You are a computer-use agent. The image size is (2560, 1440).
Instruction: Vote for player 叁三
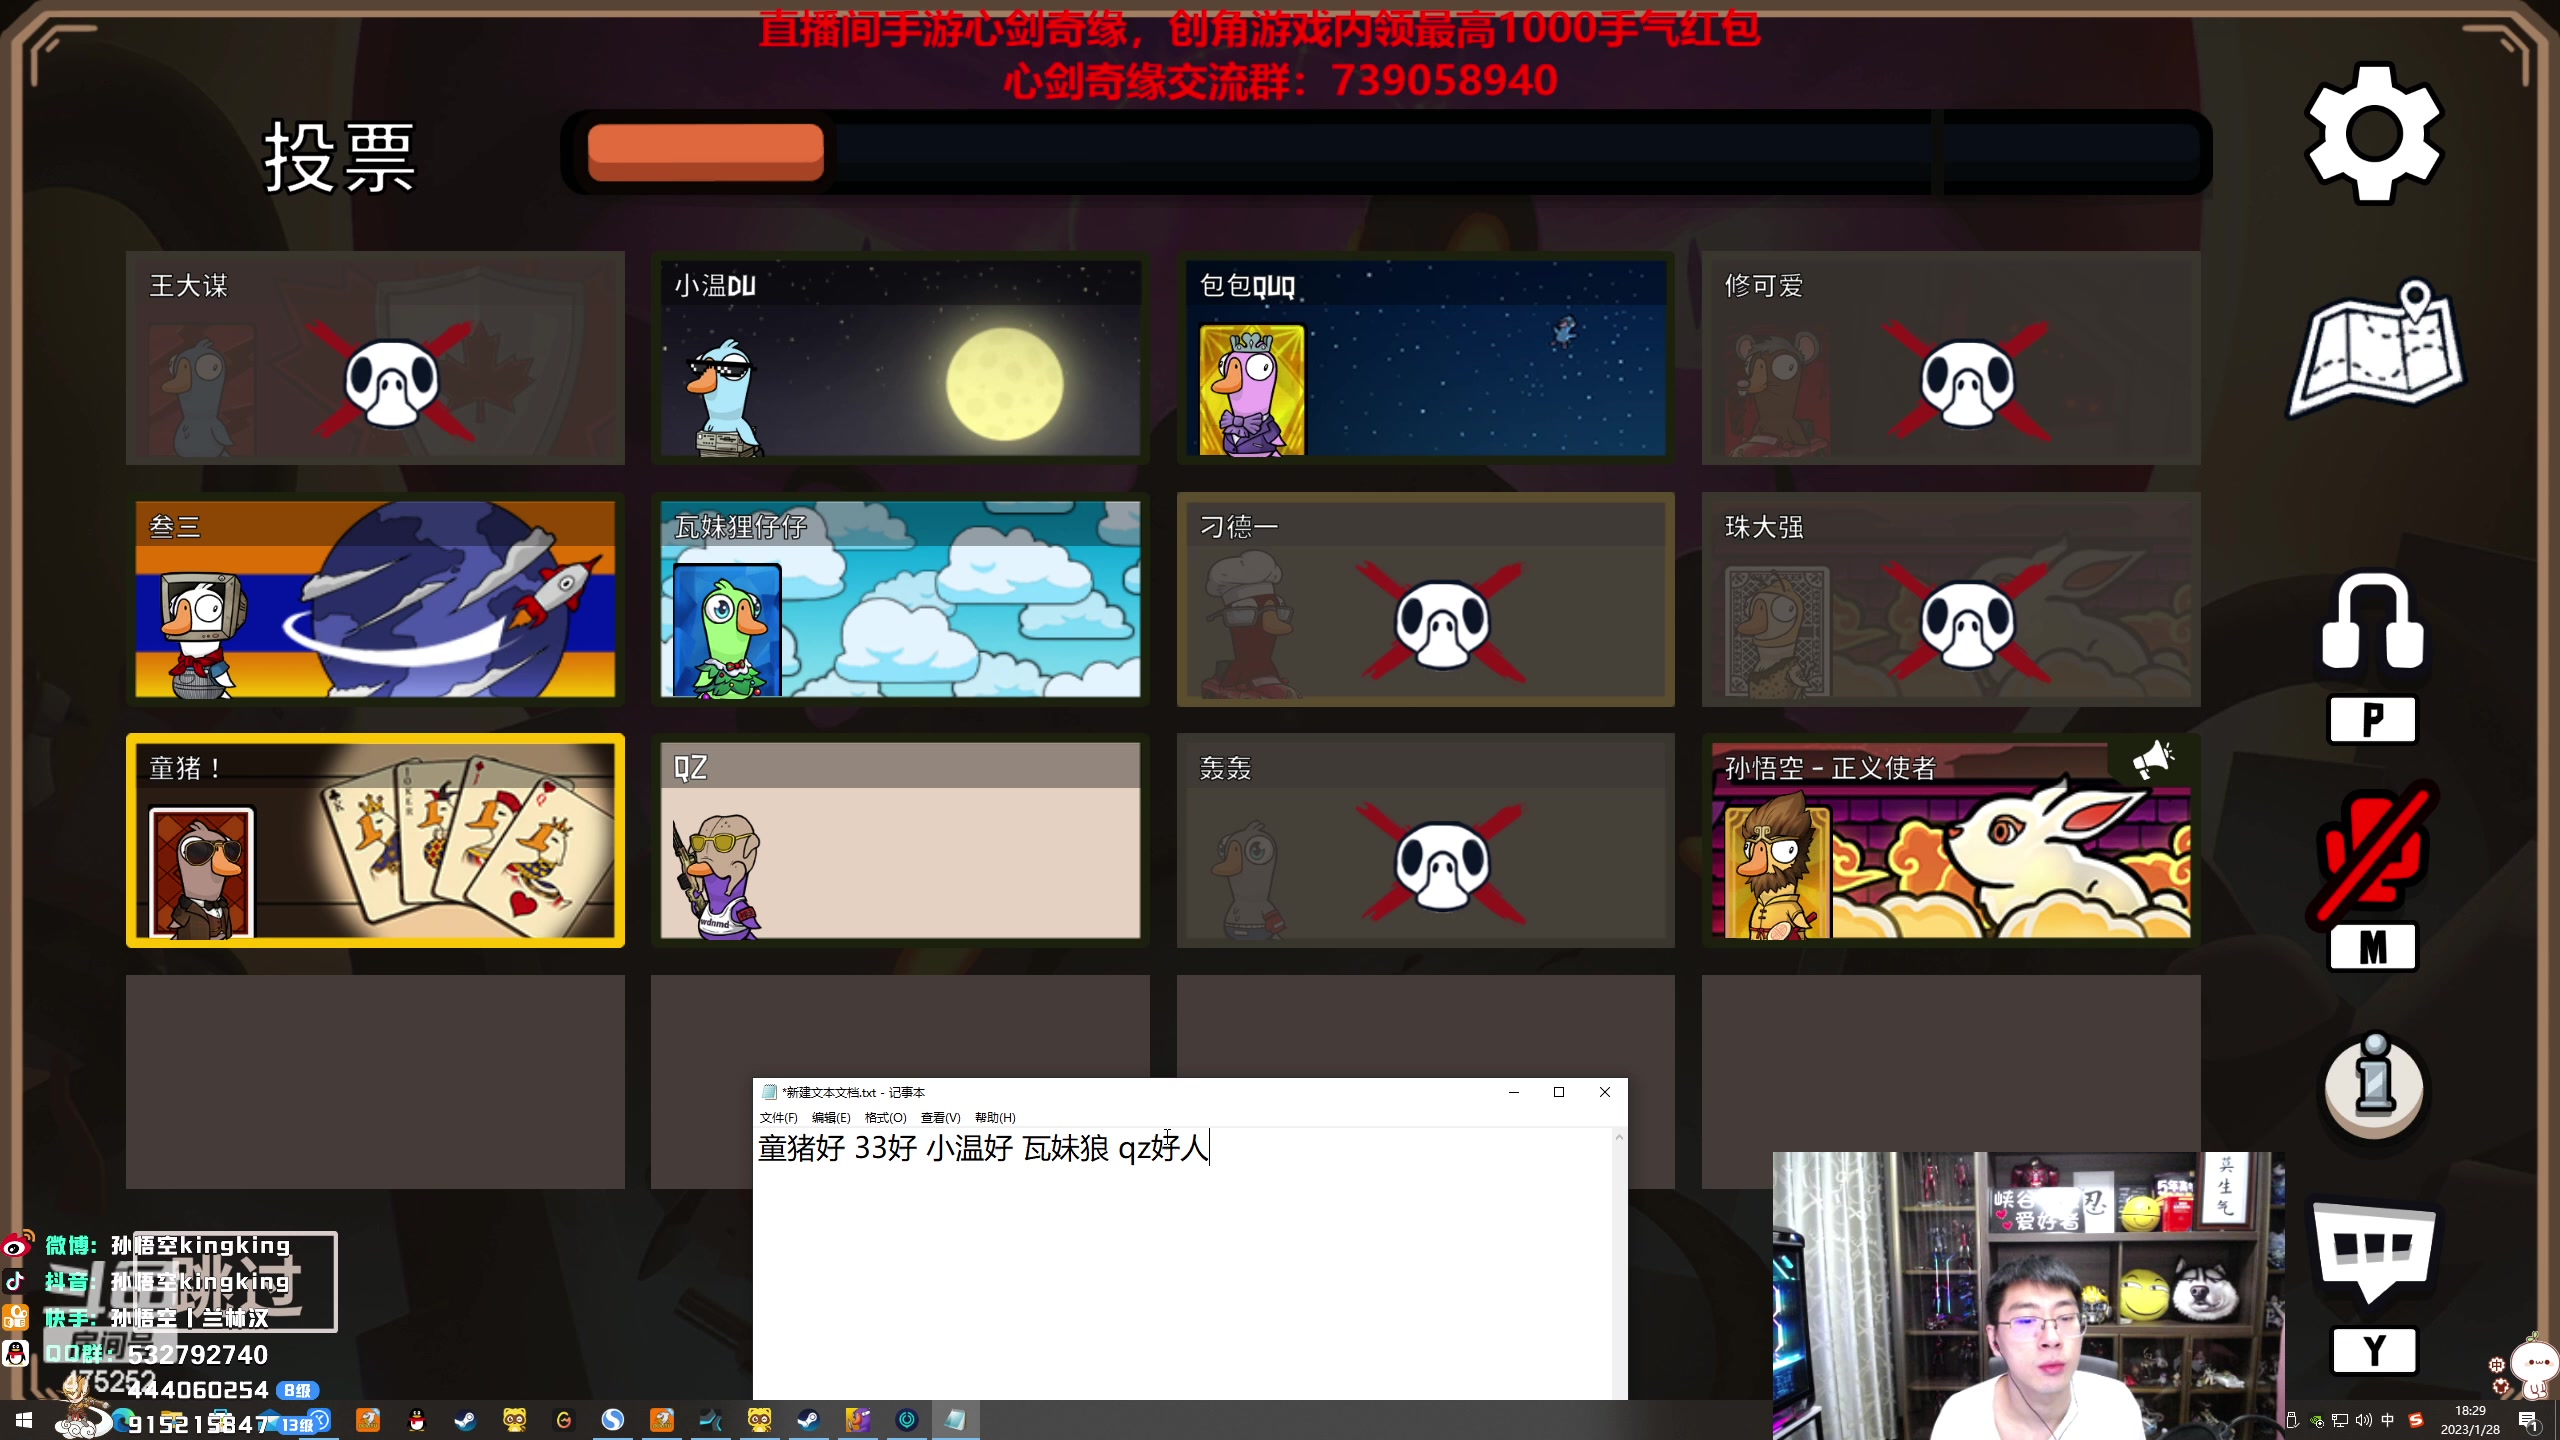click(375, 599)
